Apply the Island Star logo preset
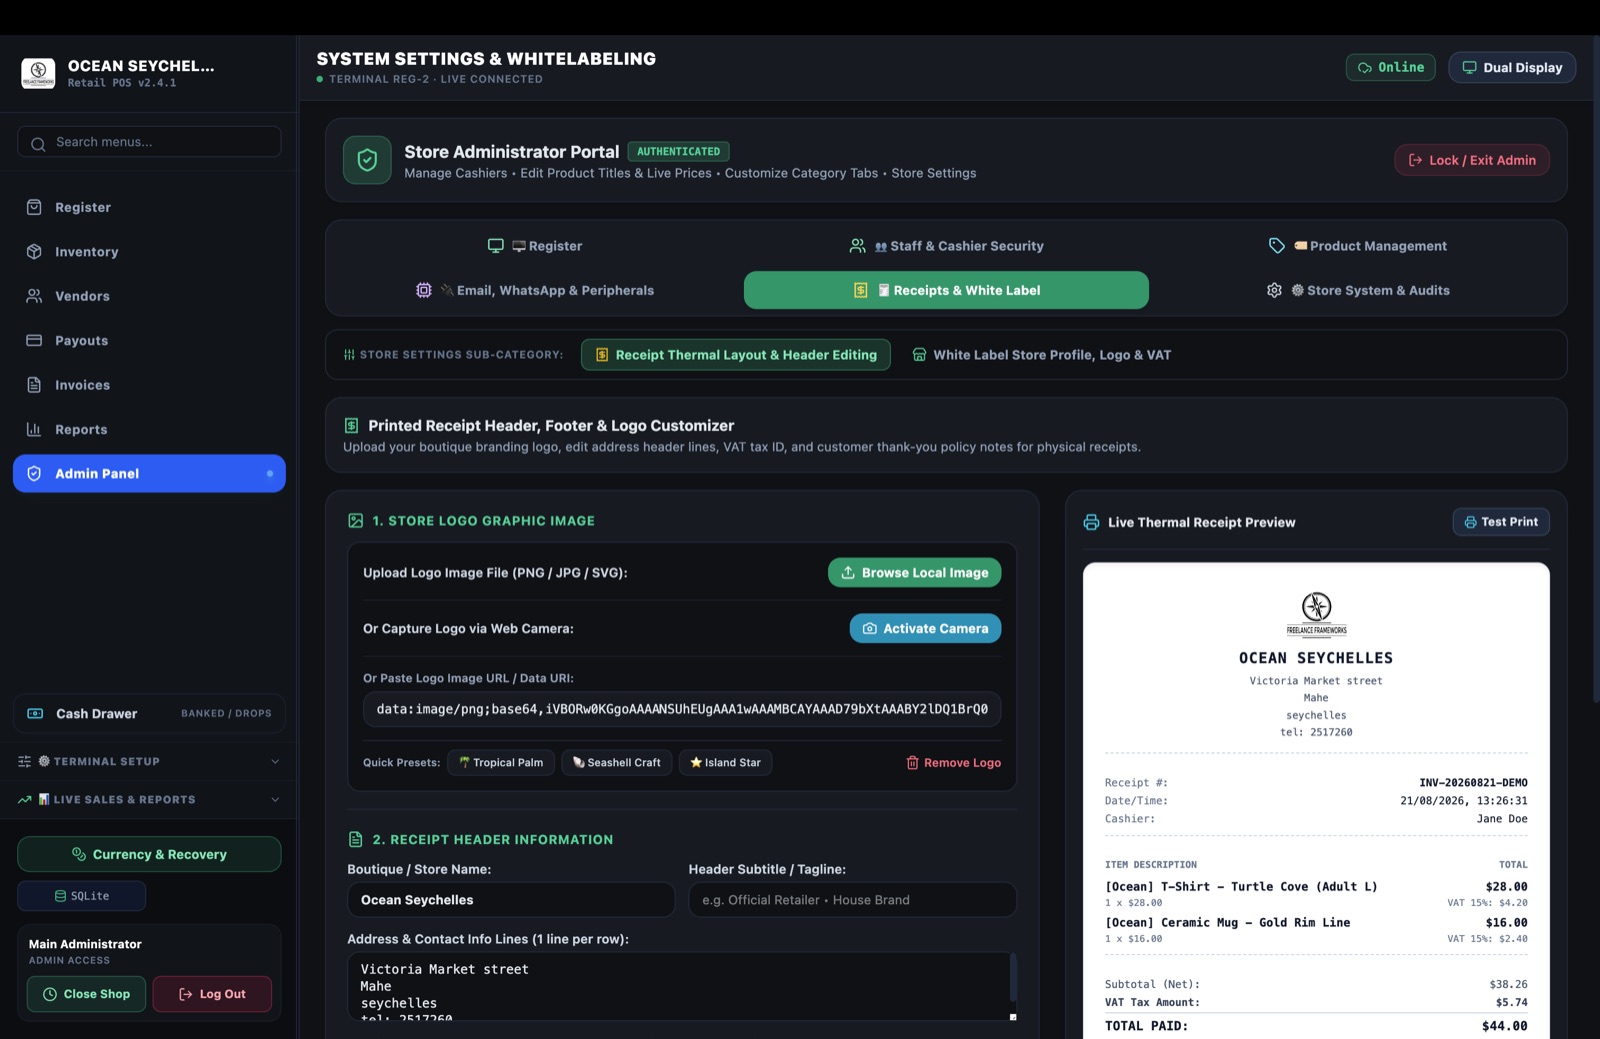 725,762
